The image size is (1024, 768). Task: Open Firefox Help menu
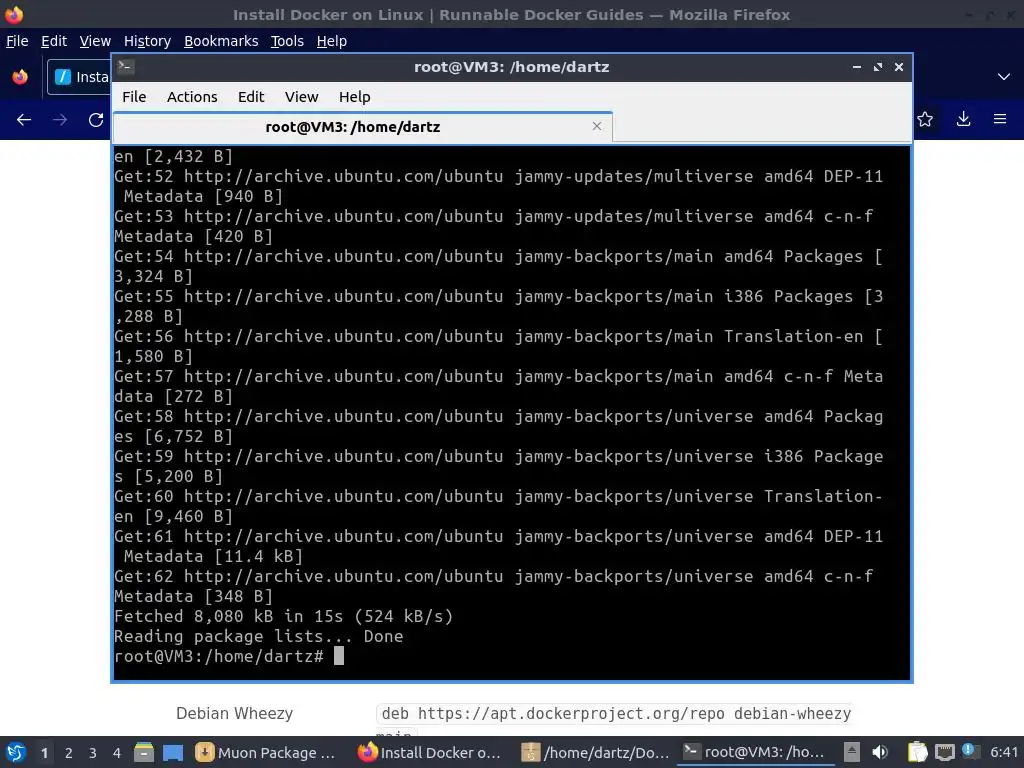click(331, 41)
